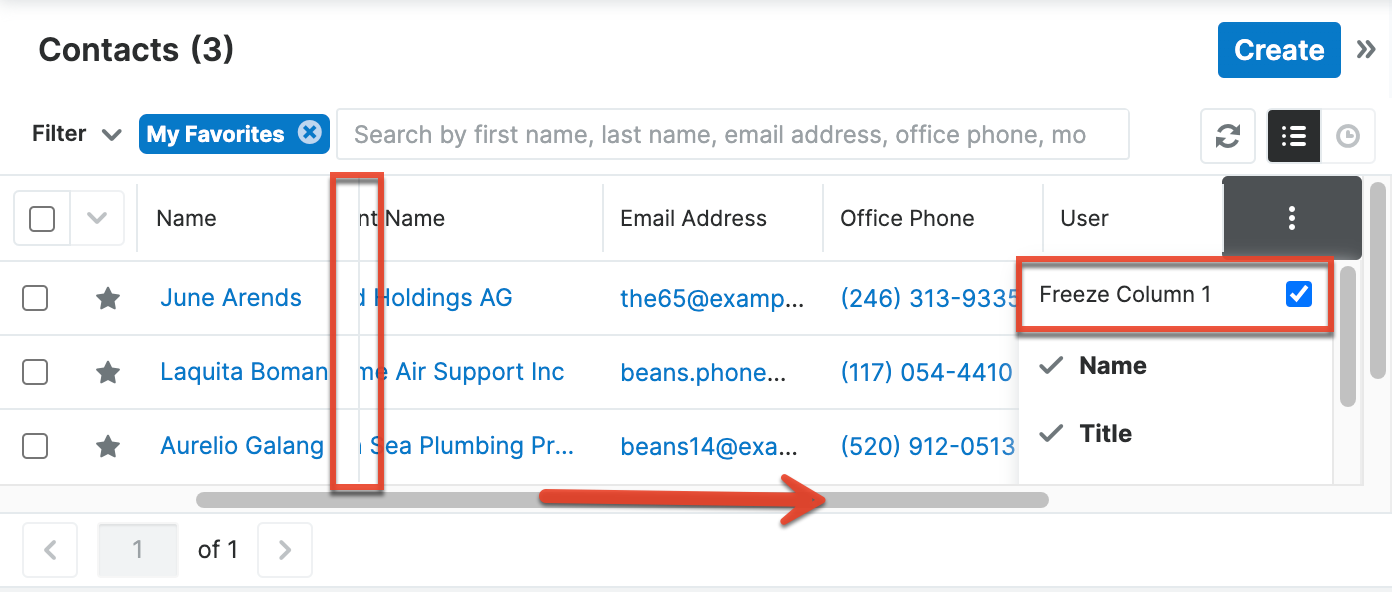
Task: Focus the contacts search field
Action: (732, 135)
